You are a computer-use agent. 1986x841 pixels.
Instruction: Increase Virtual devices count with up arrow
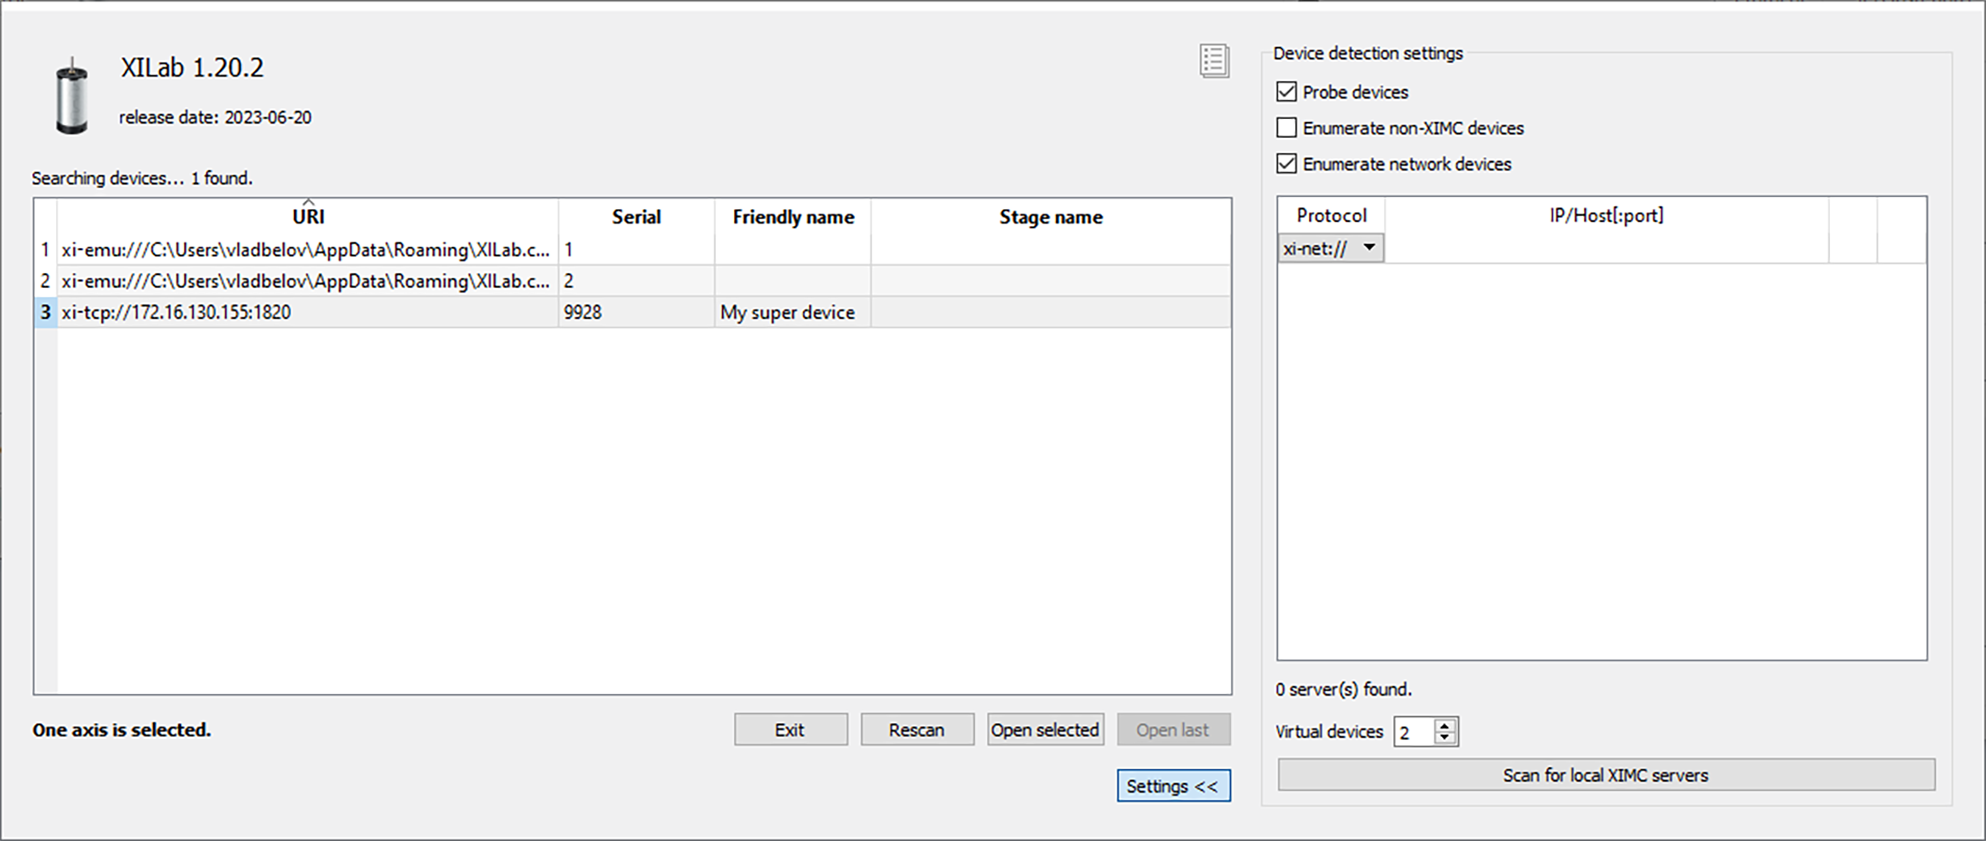(1445, 725)
